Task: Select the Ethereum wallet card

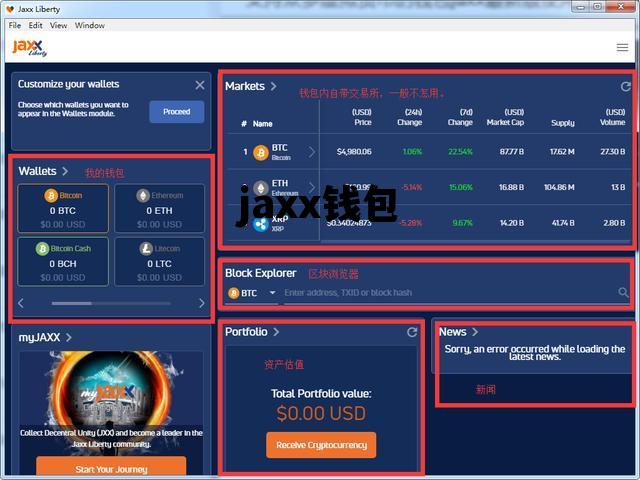Action: (160, 209)
